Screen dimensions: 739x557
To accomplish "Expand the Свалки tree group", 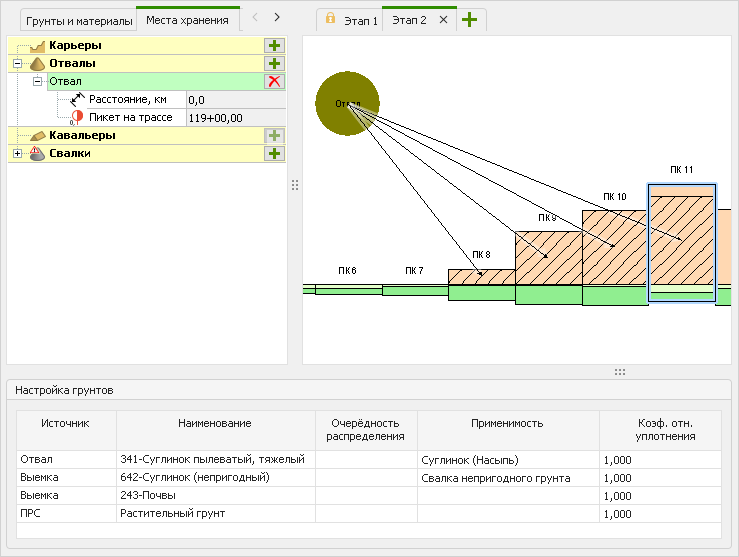I will pyautogui.click(x=18, y=153).
